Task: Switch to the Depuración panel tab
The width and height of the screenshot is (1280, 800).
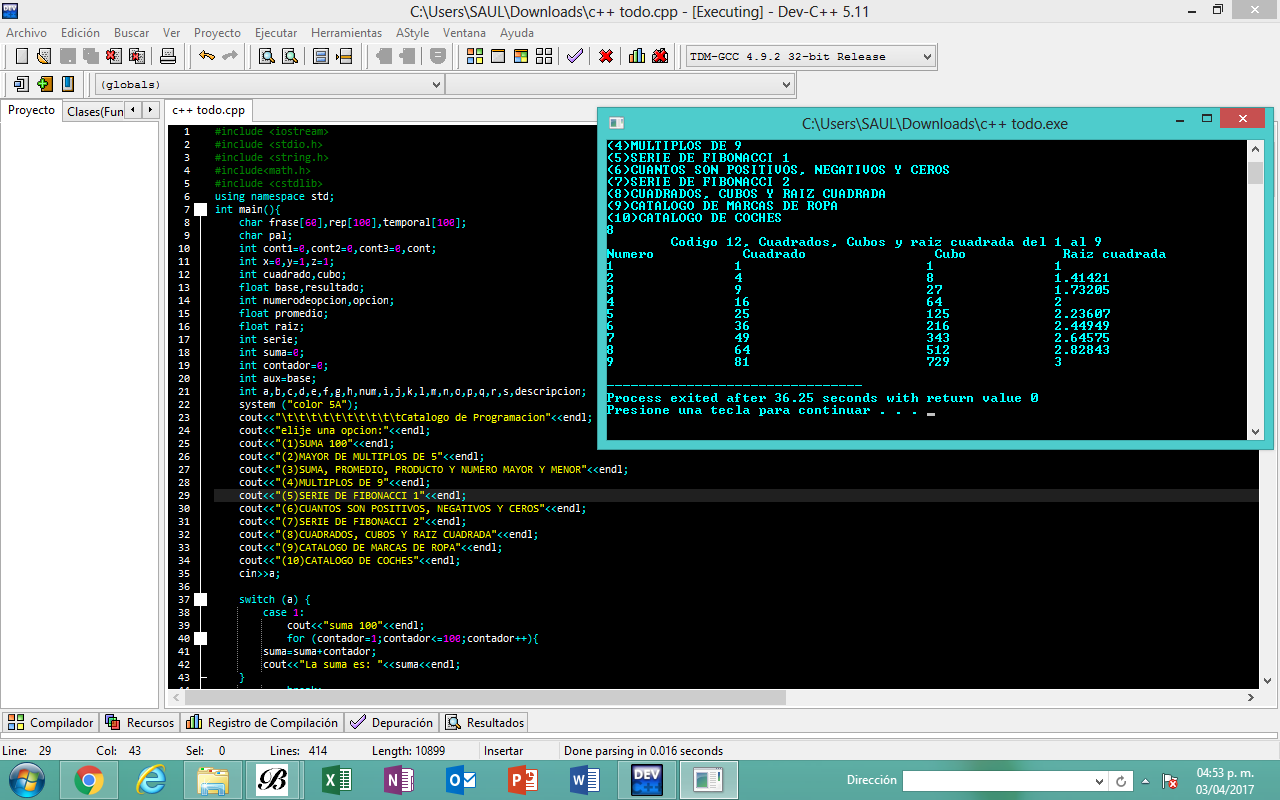Action: tap(391, 722)
